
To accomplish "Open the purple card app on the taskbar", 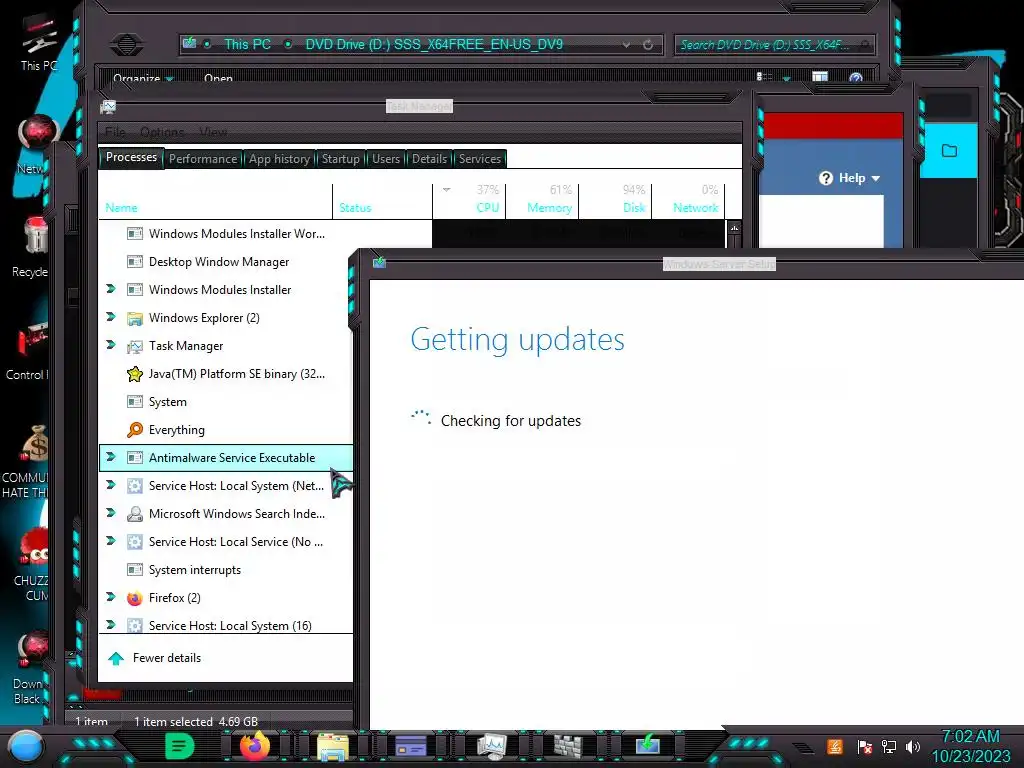I will pyautogui.click(x=411, y=746).
